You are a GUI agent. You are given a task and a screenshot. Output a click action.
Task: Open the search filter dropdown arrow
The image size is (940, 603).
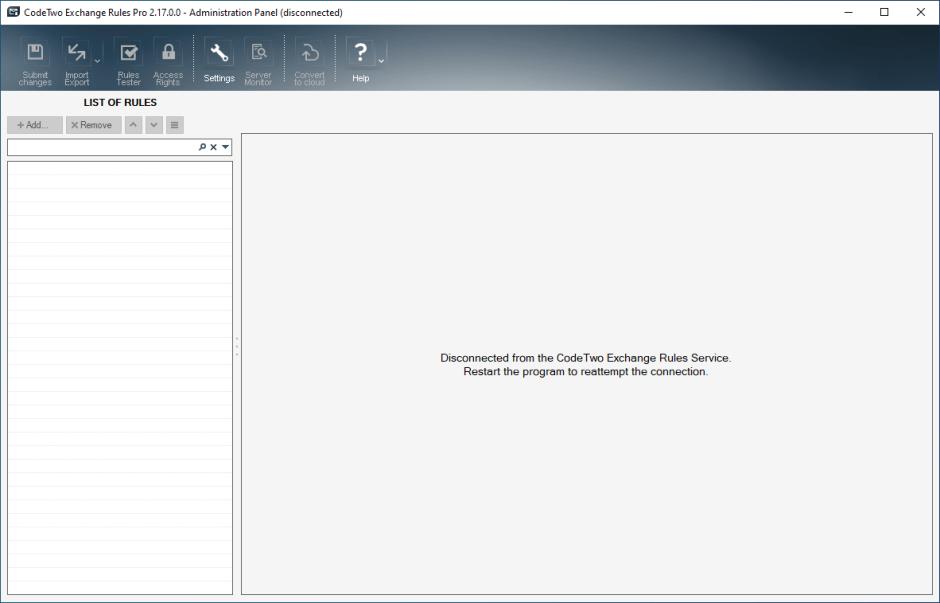[x=225, y=147]
